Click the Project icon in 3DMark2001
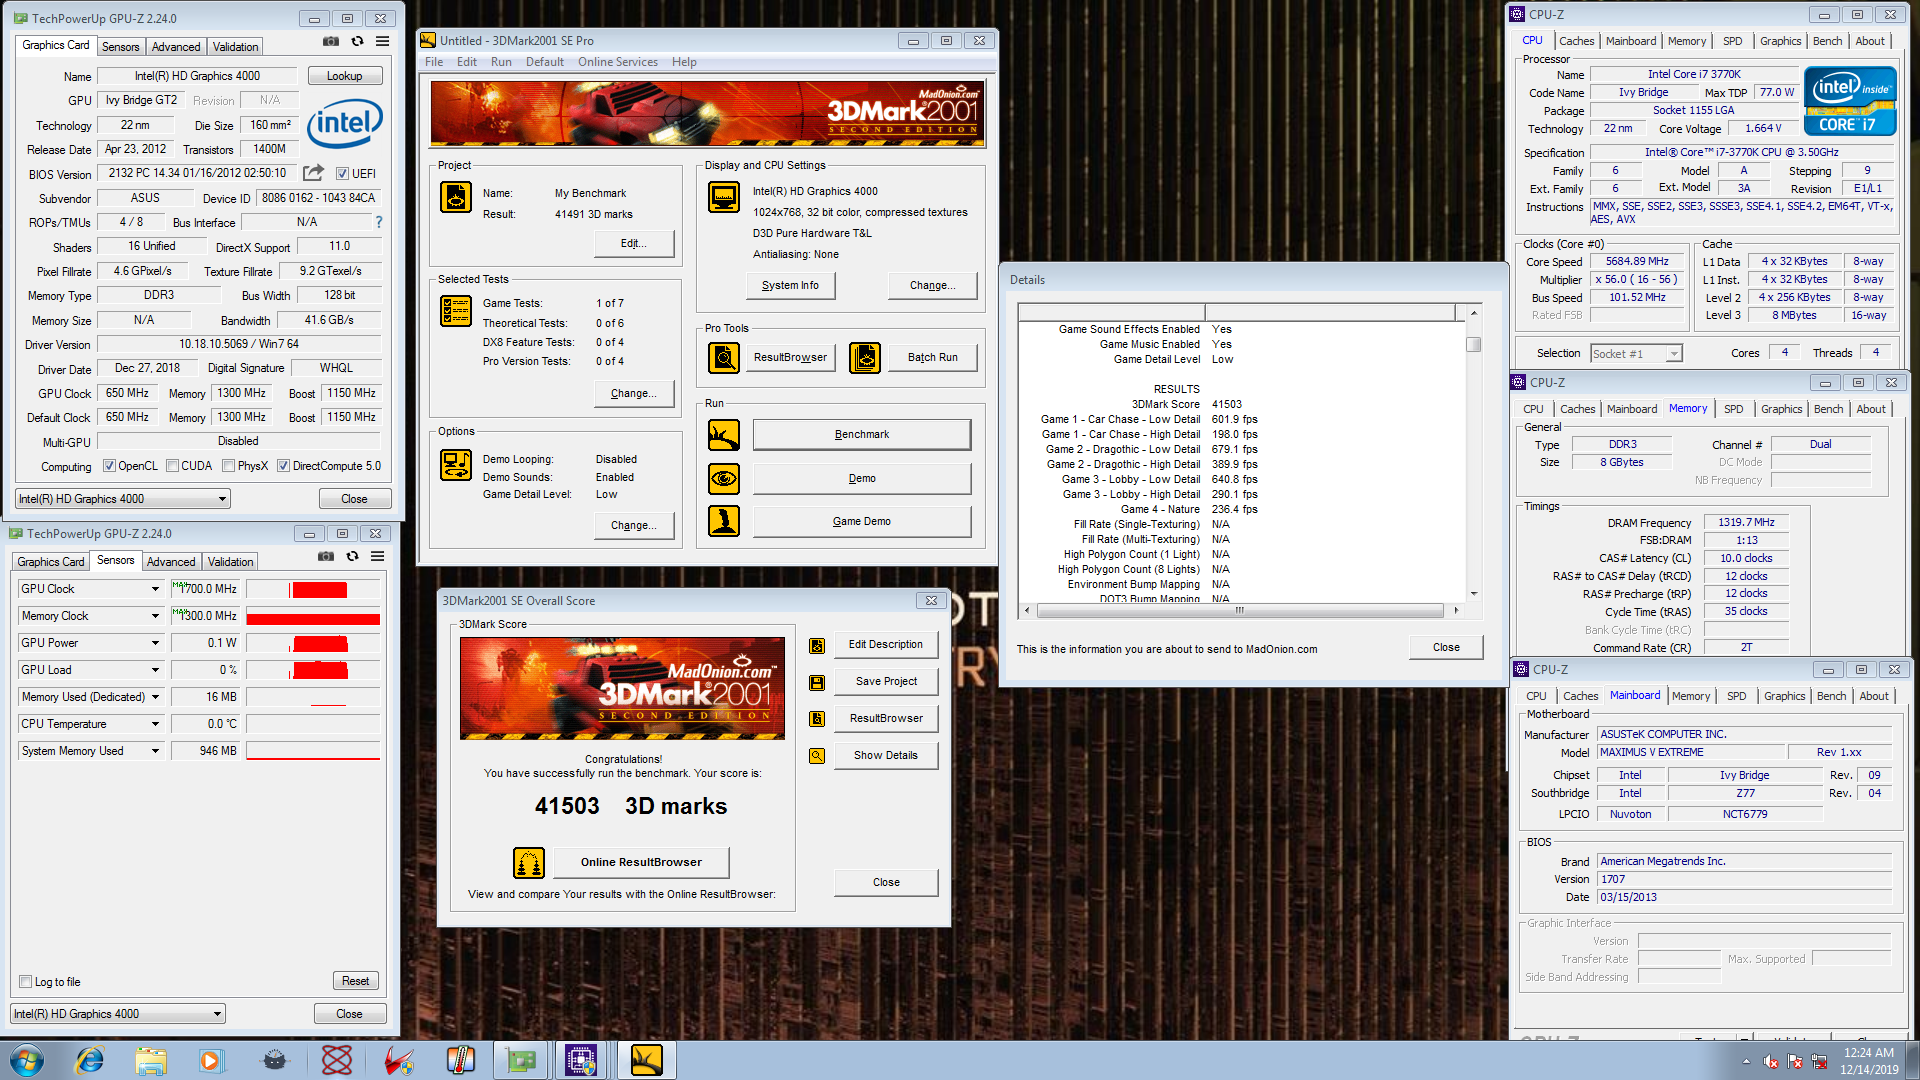1920x1080 pixels. pos(456,197)
